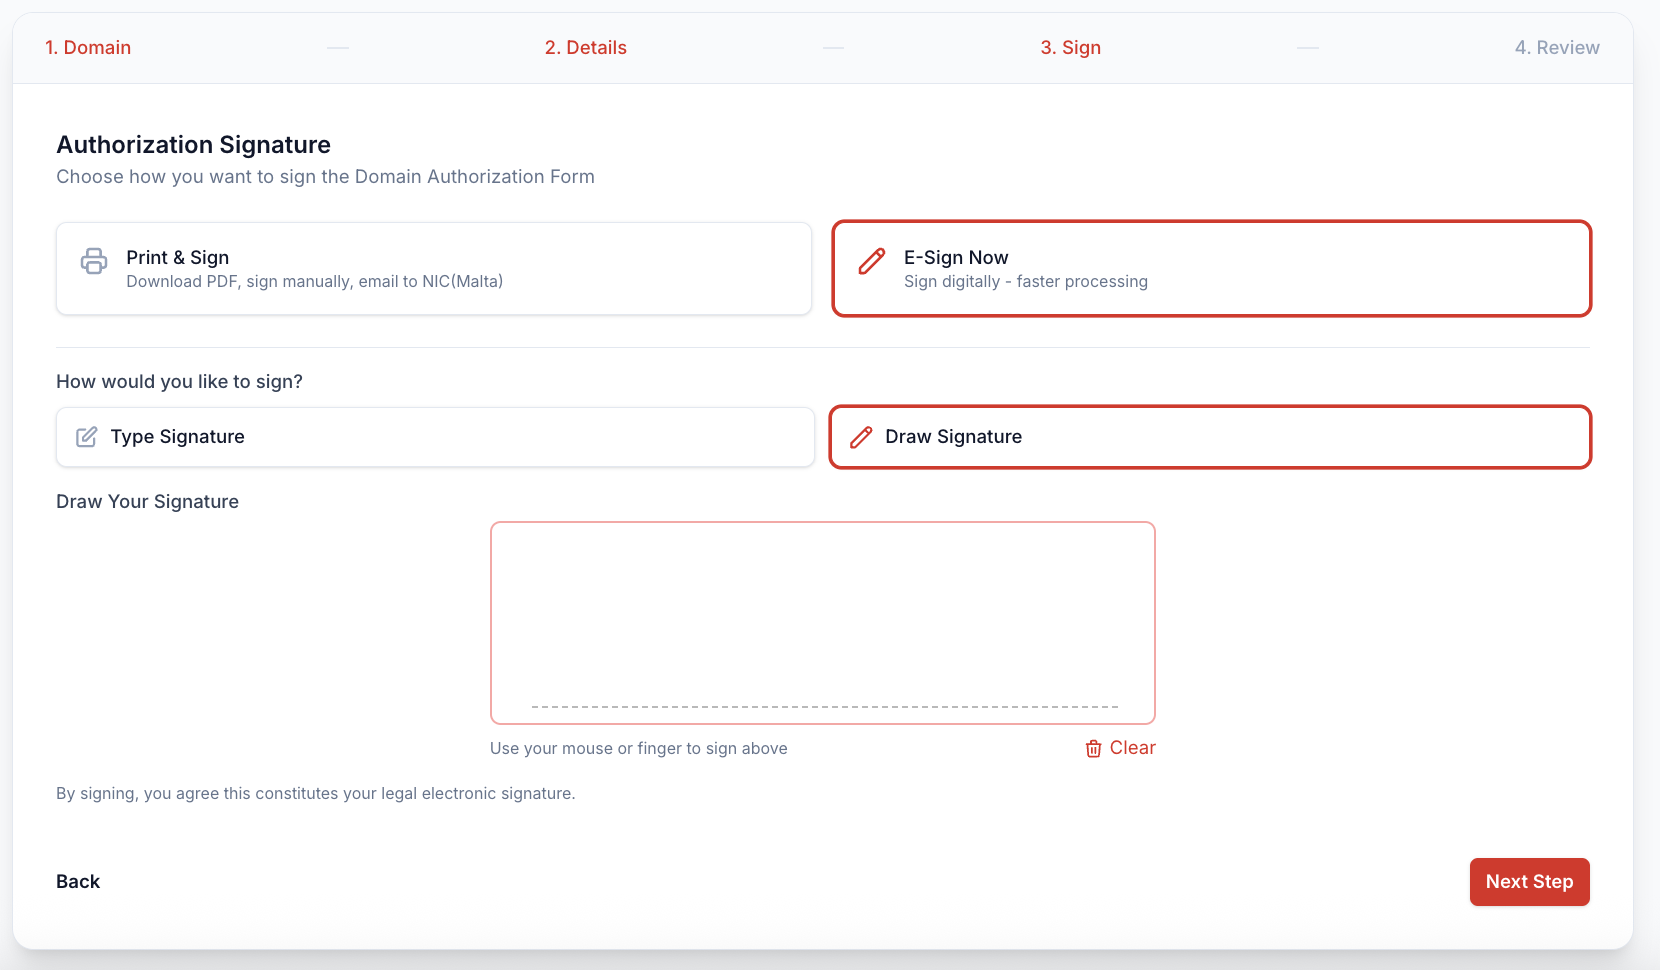The width and height of the screenshot is (1660, 970).
Task: Click the edit icon next to Type Signature
Action: (x=87, y=437)
